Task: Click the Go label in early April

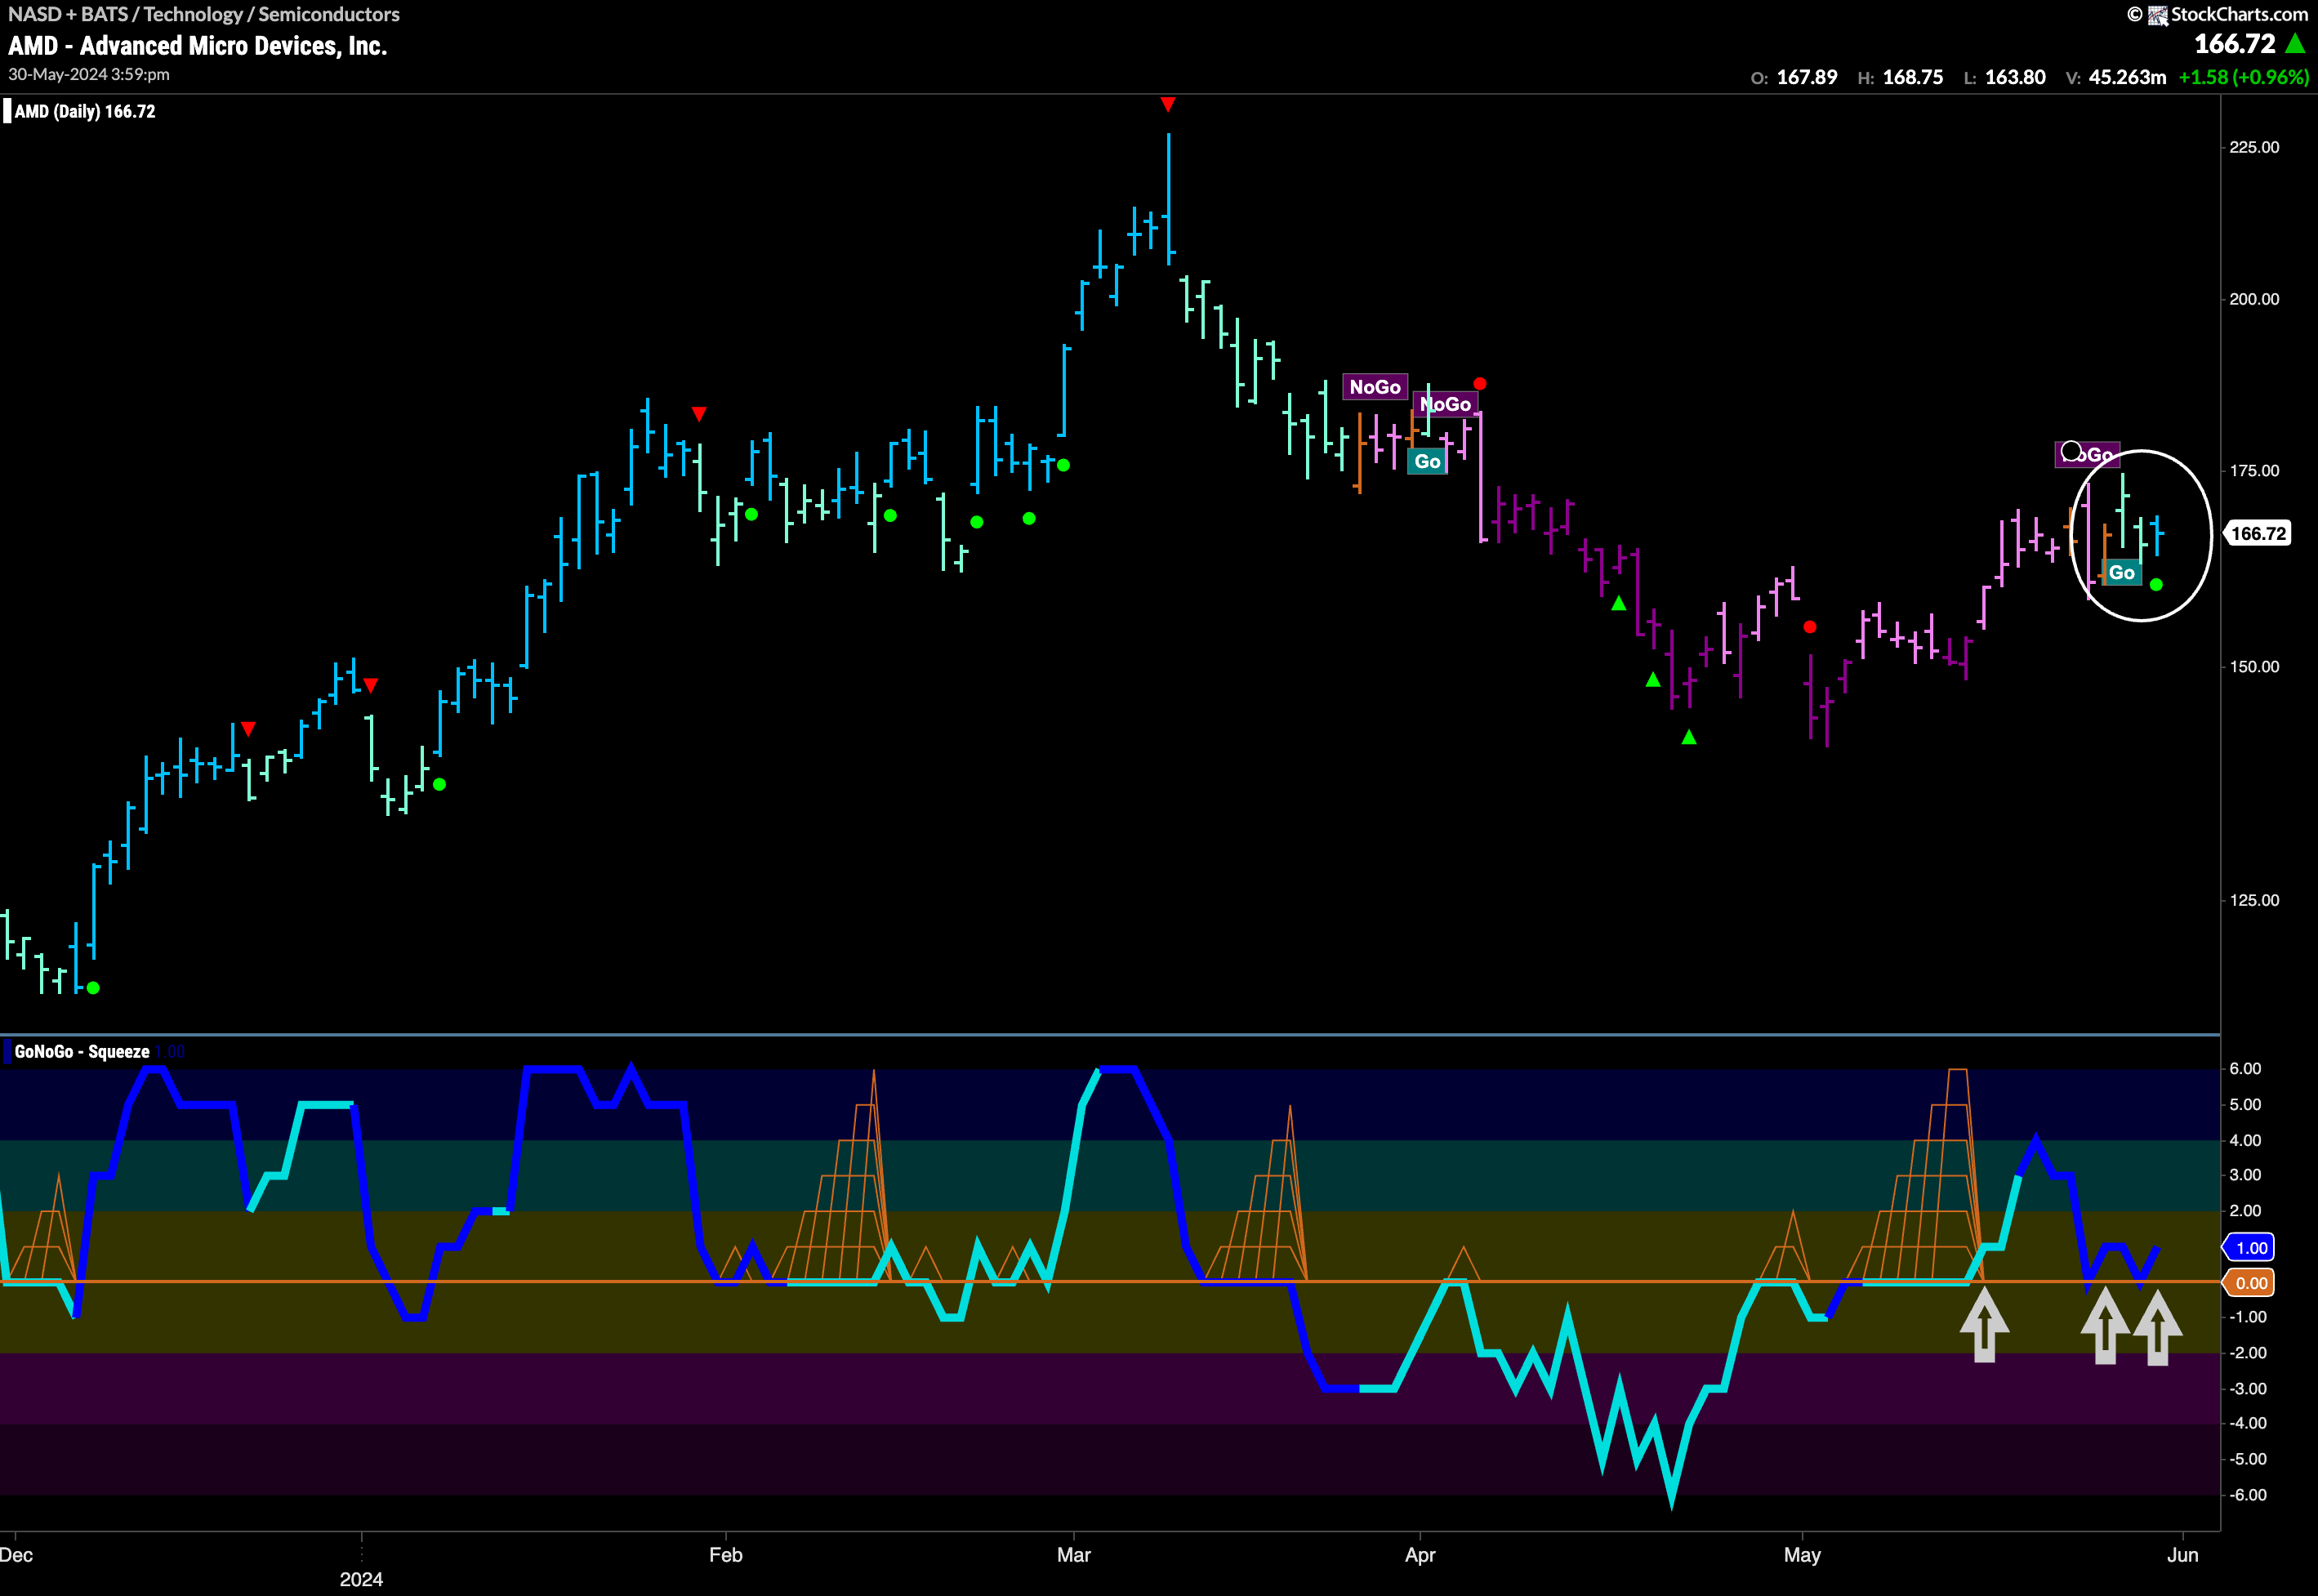Action: 1427,461
